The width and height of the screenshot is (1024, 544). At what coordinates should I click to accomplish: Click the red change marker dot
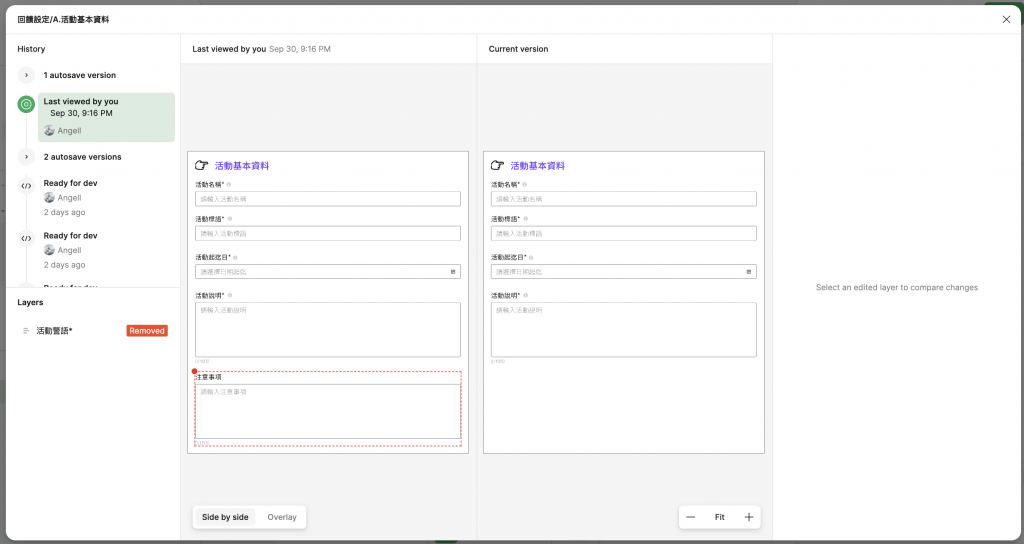(x=195, y=372)
